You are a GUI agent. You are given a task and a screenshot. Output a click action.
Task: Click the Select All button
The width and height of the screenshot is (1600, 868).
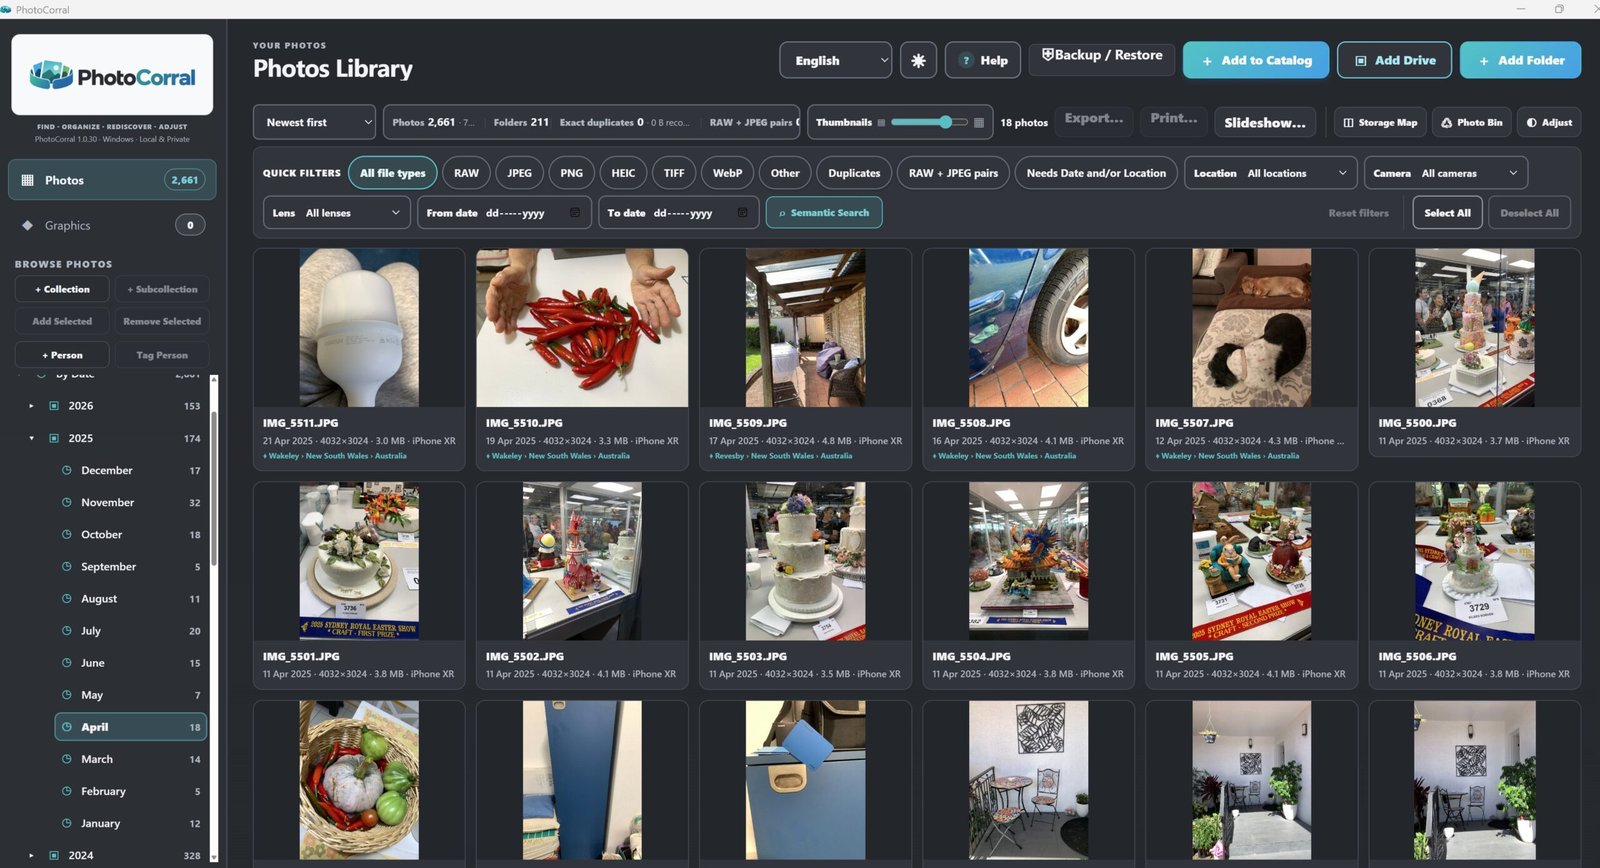point(1447,213)
